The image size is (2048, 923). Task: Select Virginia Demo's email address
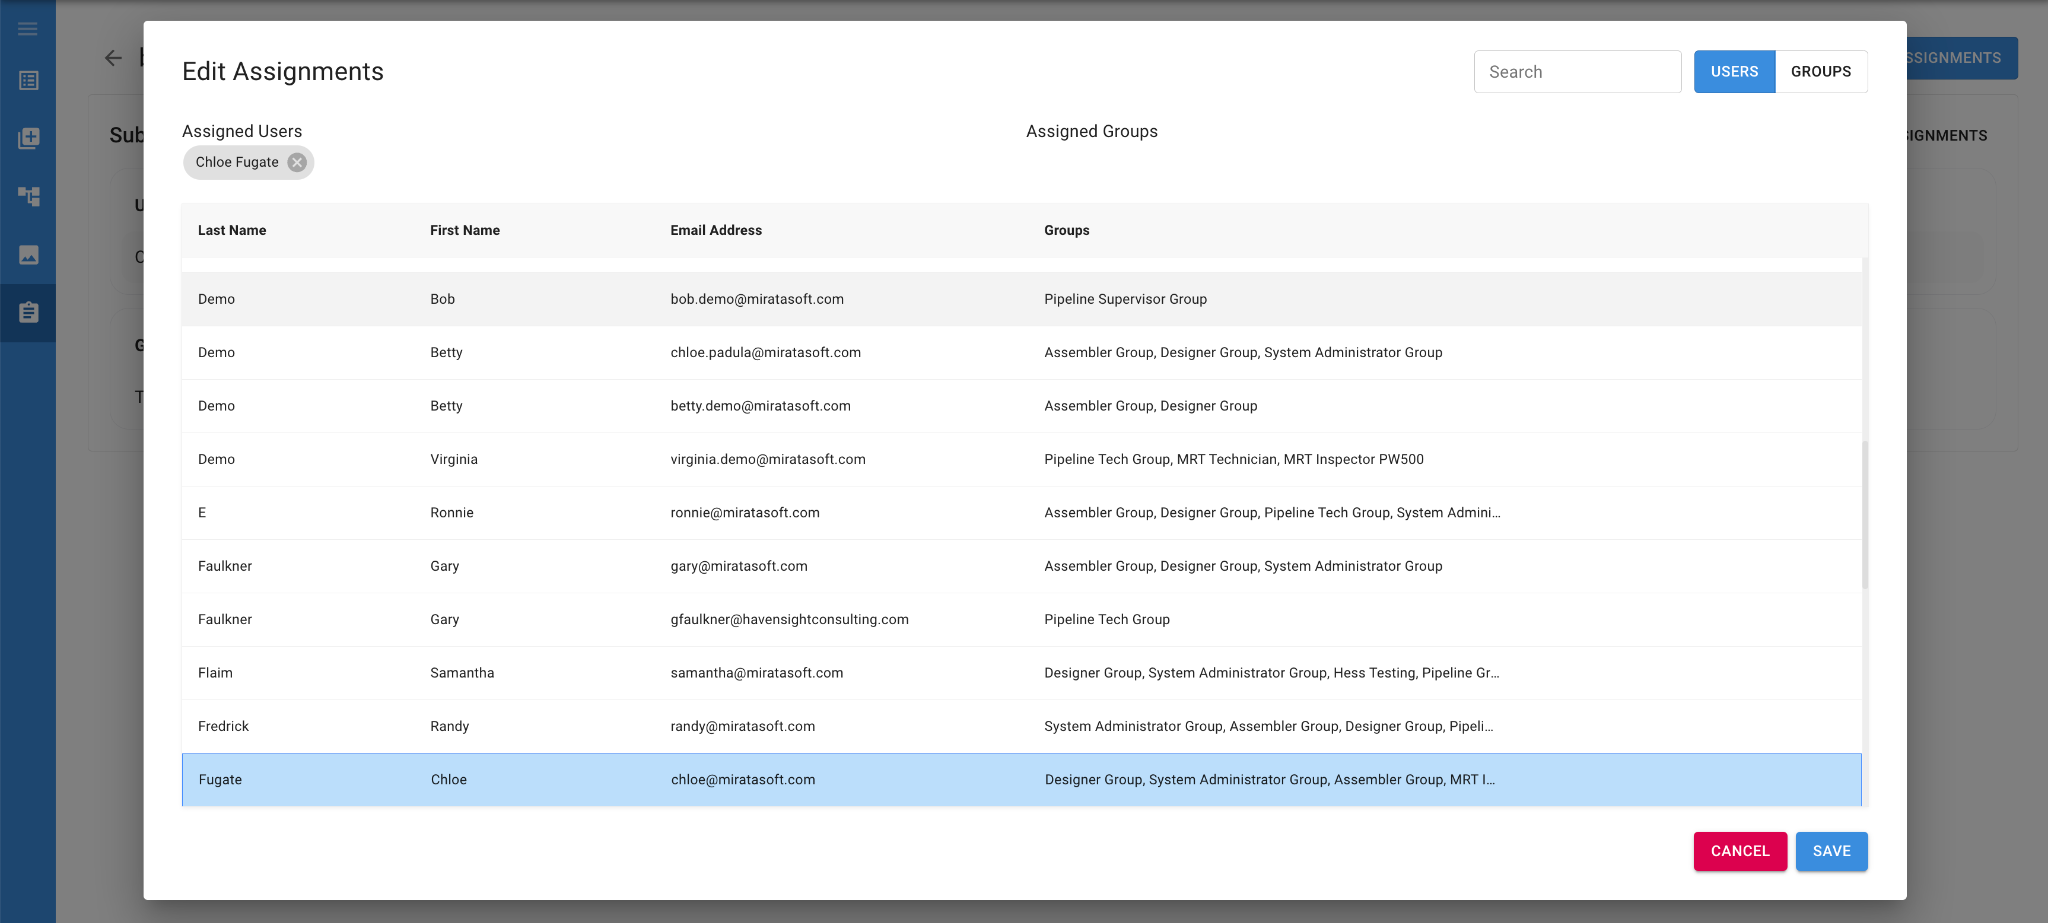(x=768, y=459)
